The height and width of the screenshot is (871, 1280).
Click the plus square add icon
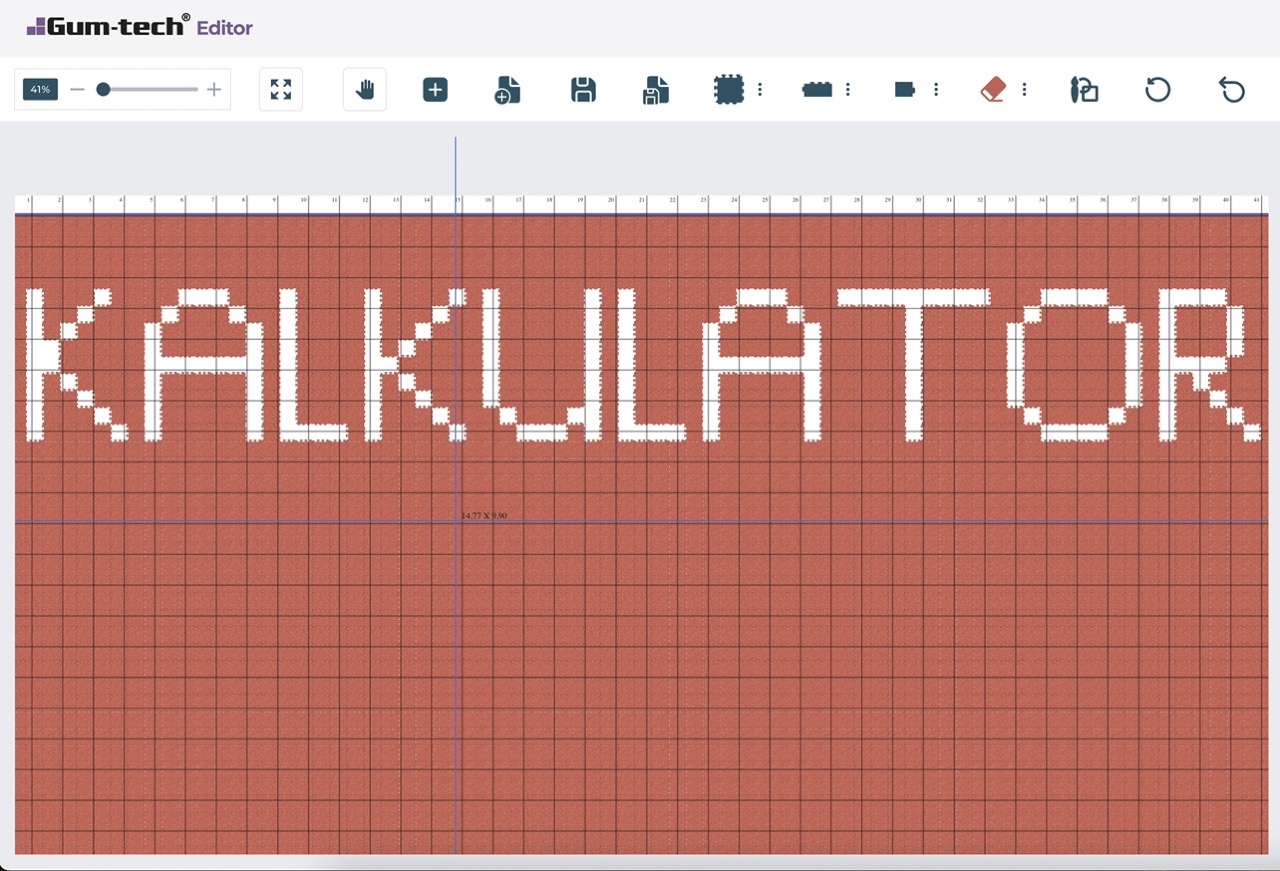pos(435,90)
